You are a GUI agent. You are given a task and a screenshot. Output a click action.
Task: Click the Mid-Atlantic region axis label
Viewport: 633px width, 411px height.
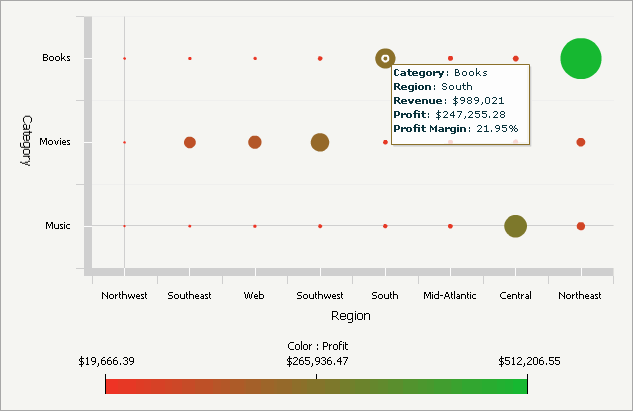click(x=450, y=295)
